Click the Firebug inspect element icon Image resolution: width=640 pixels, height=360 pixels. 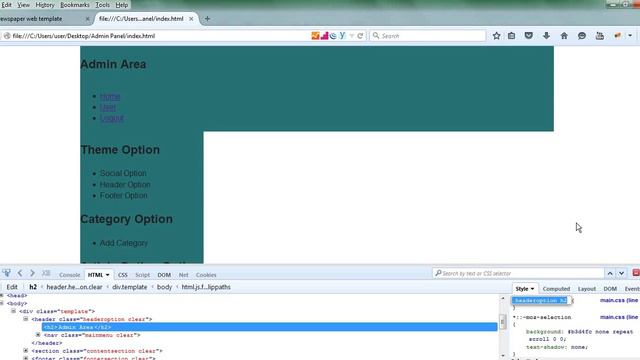click(7, 273)
